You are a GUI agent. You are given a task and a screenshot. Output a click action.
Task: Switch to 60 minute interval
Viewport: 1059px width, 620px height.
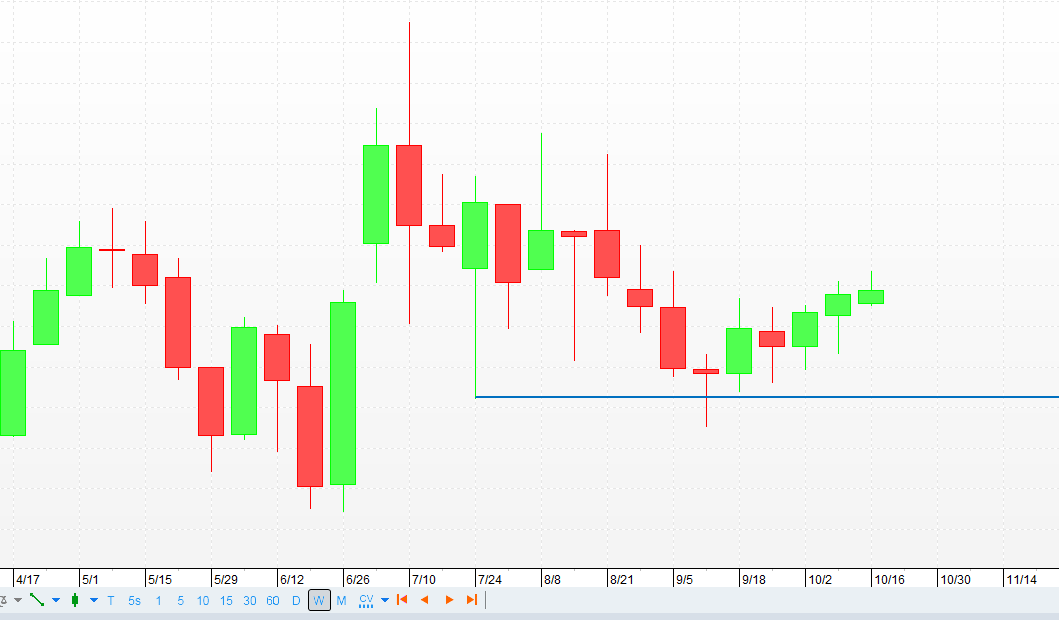pyautogui.click(x=273, y=600)
